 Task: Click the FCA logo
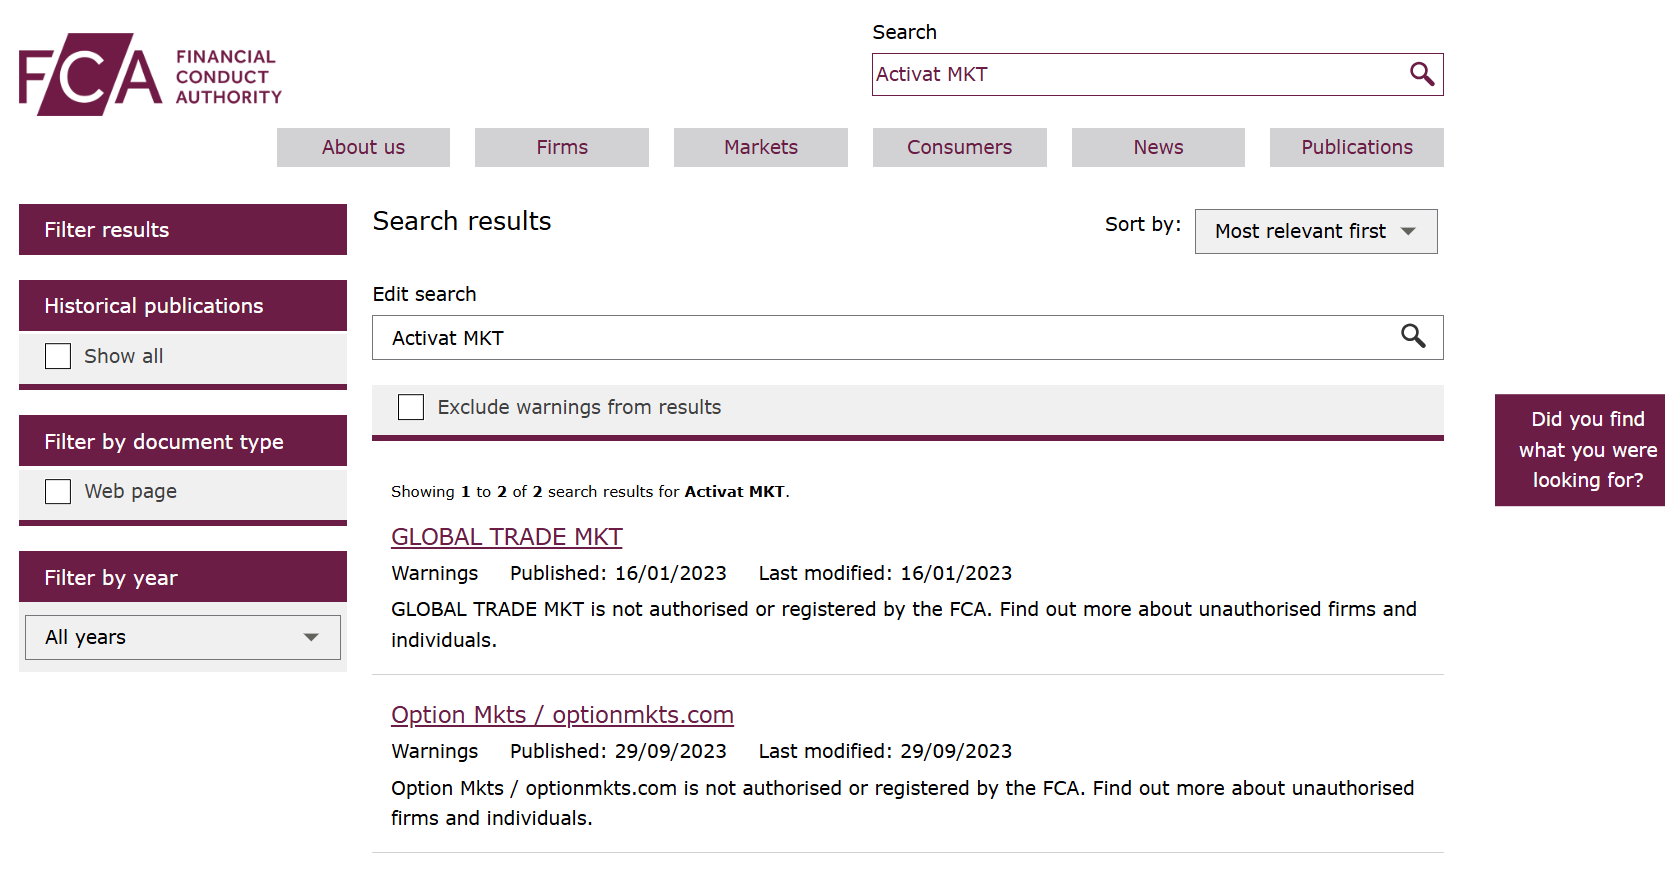click(150, 75)
